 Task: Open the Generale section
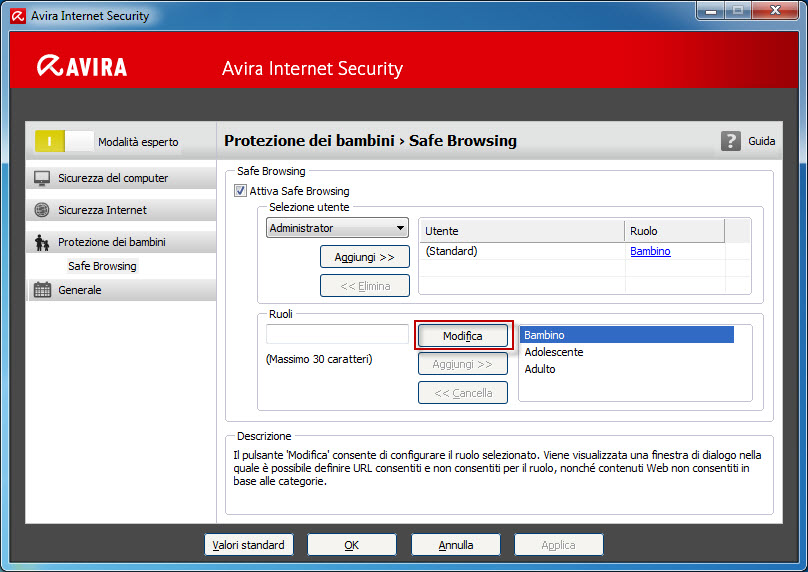click(x=121, y=290)
